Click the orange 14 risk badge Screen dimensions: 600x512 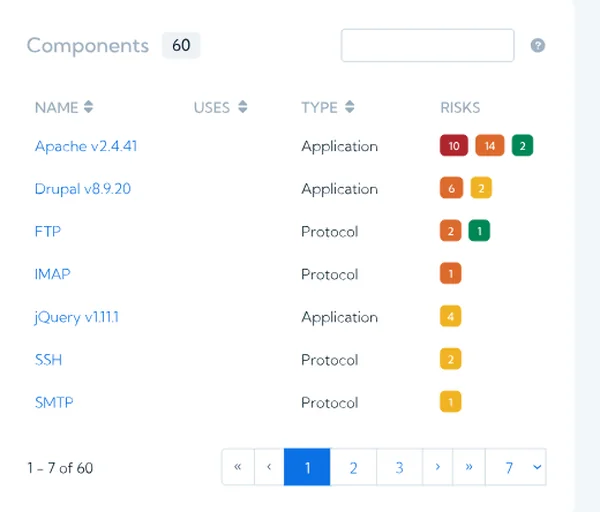pyautogui.click(x=490, y=145)
